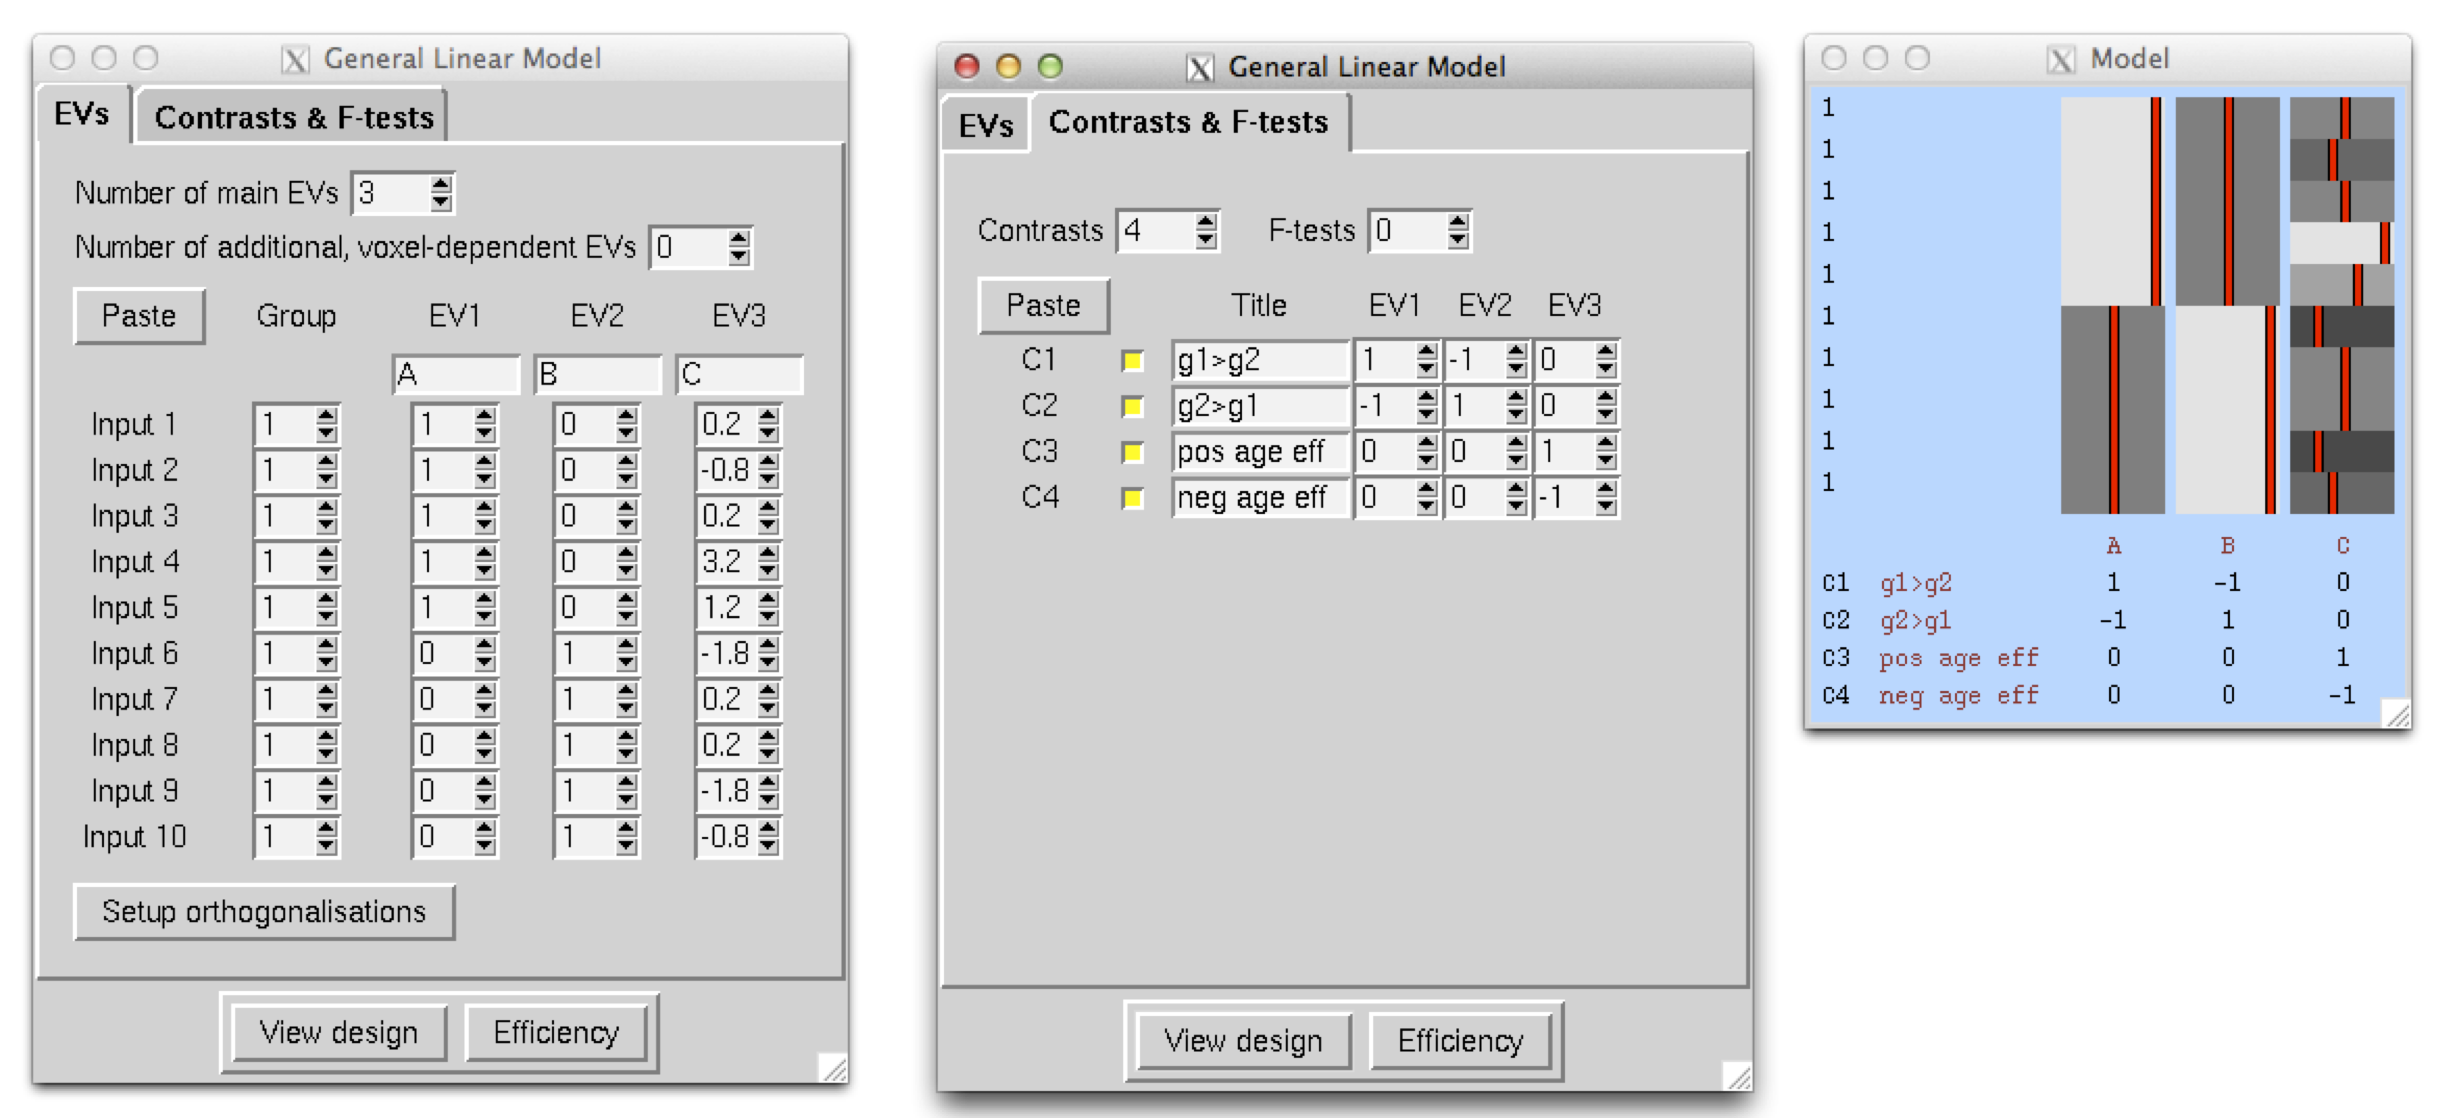Click Paste in the Contrasts panel
The image size is (2459, 1118).
[1042, 305]
